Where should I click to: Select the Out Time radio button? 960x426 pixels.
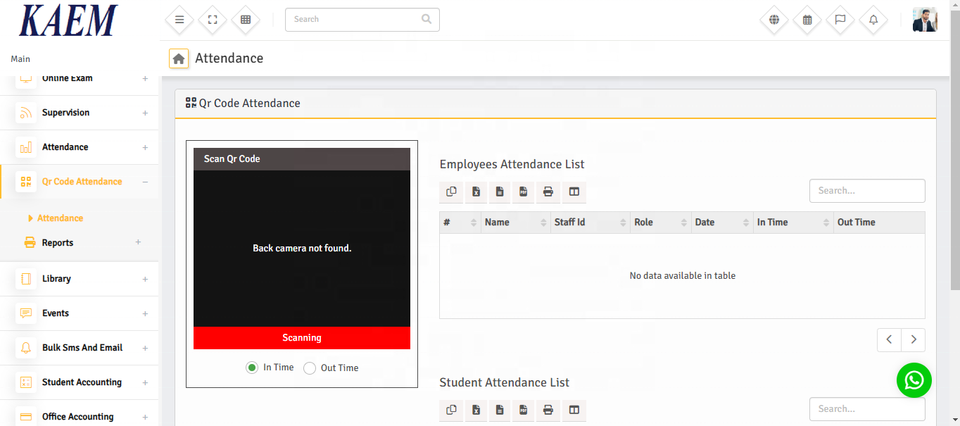tap(310, 368)
